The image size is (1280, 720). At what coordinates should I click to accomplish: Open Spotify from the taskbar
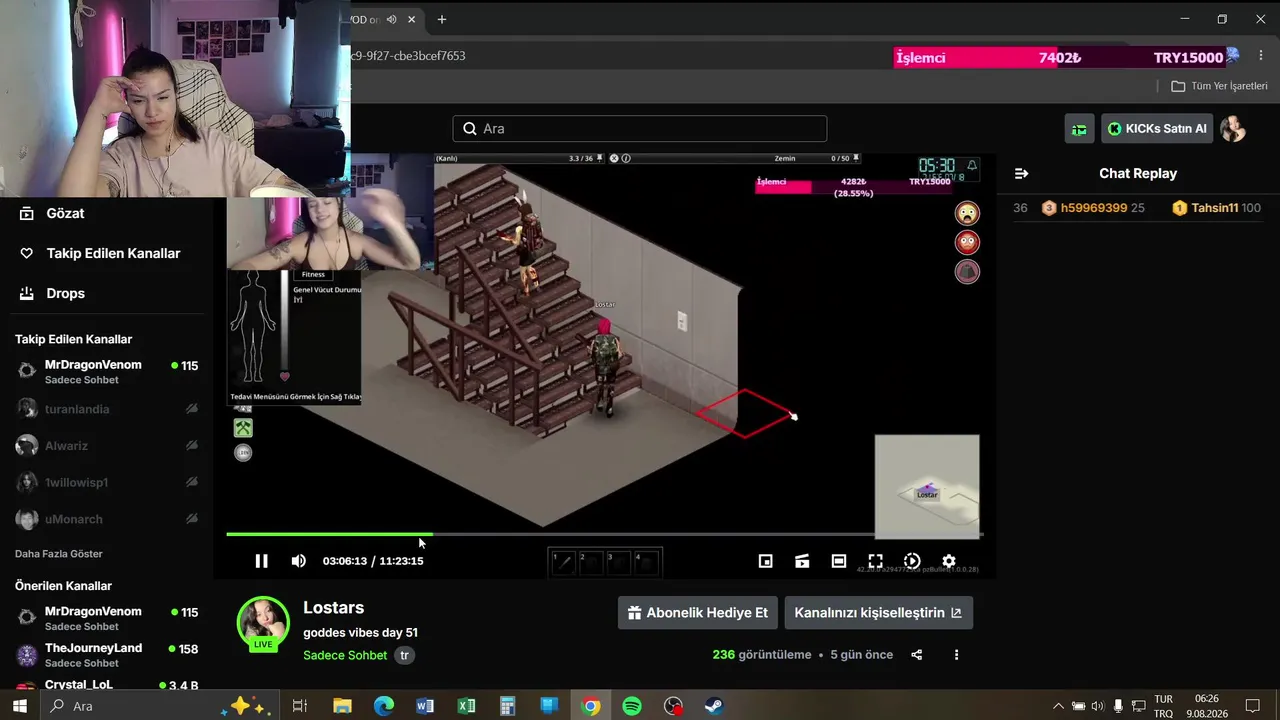coord(632,706)
